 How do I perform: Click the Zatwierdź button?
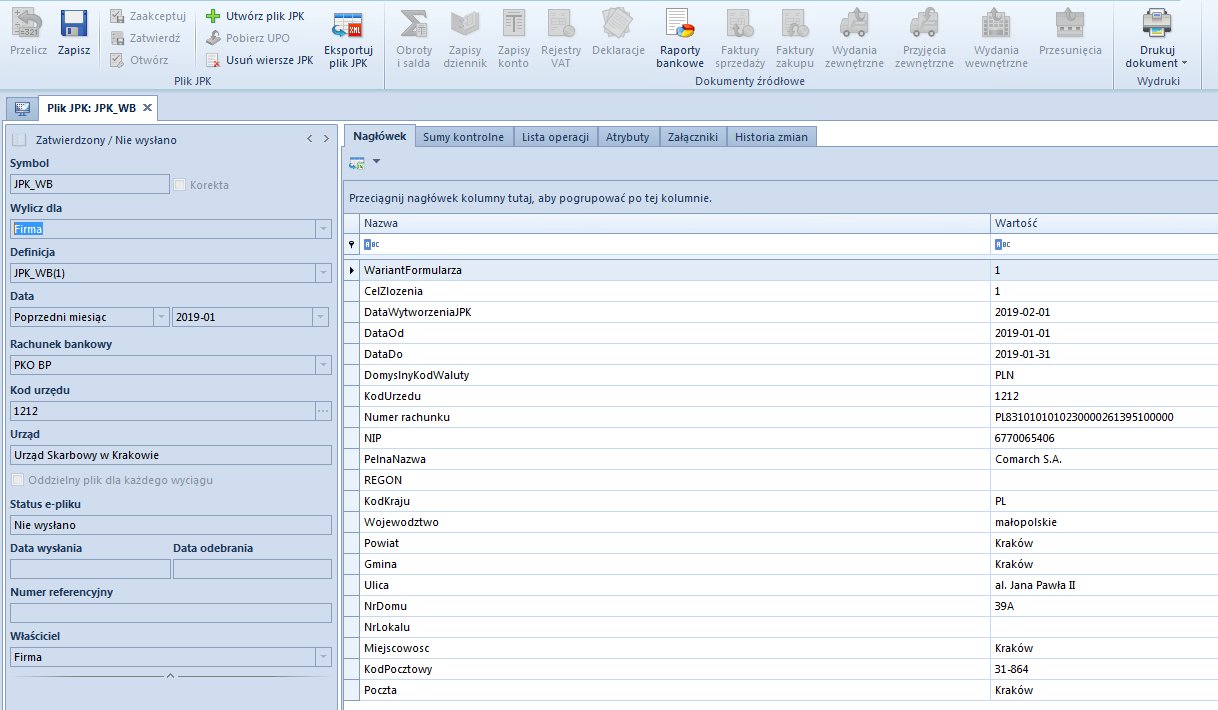[145, 38]
